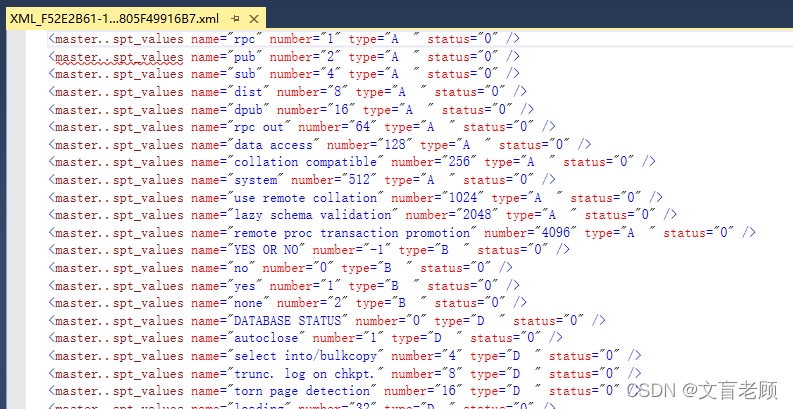This screenshot has width=793, height=409.
Task: Click the status attribute in the dpub row
Action: [477, 109]
